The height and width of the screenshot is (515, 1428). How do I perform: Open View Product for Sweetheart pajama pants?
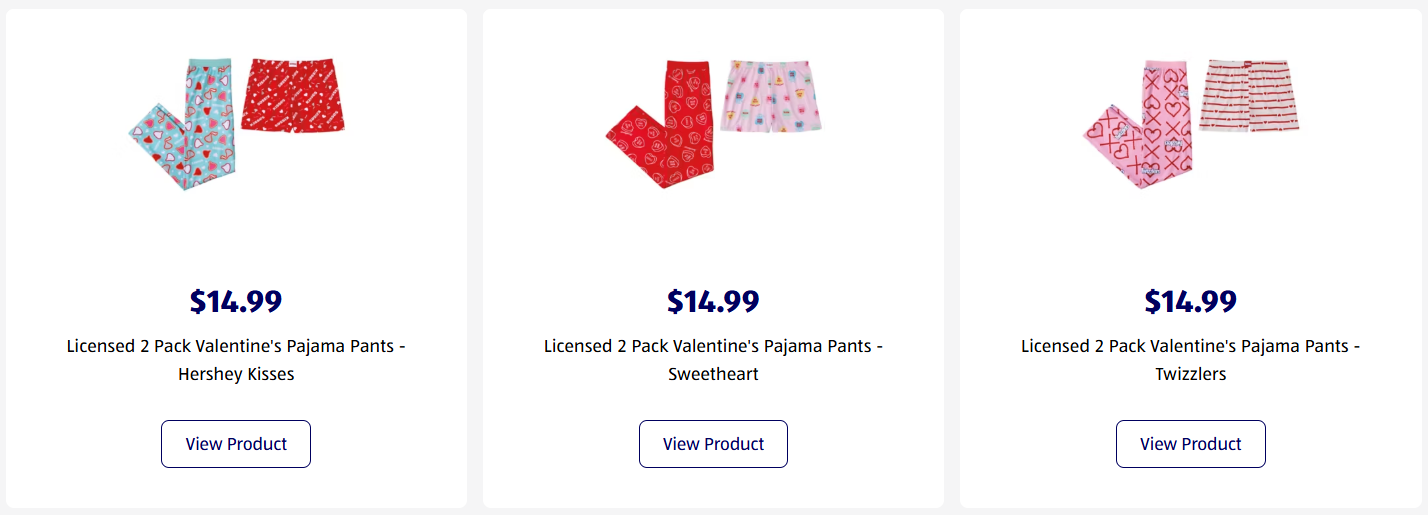[713, 444]
